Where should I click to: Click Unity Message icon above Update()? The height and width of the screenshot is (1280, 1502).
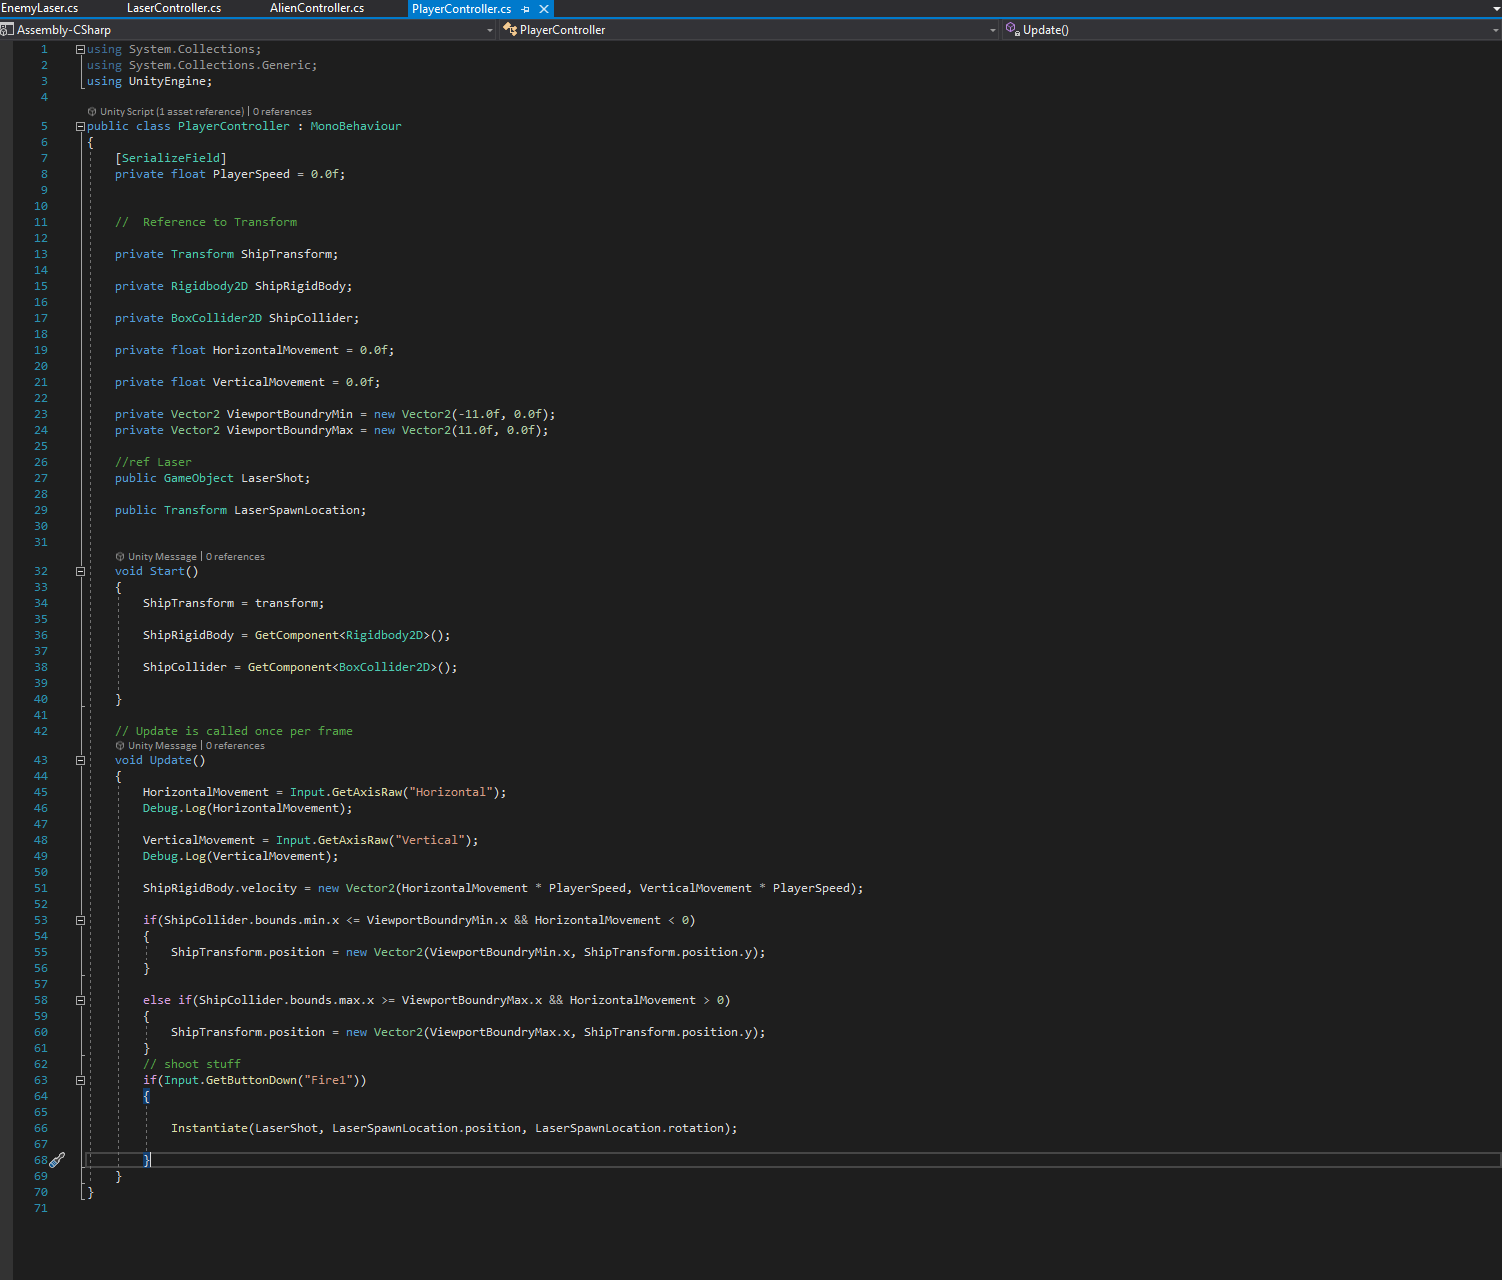tap(120, 746)
